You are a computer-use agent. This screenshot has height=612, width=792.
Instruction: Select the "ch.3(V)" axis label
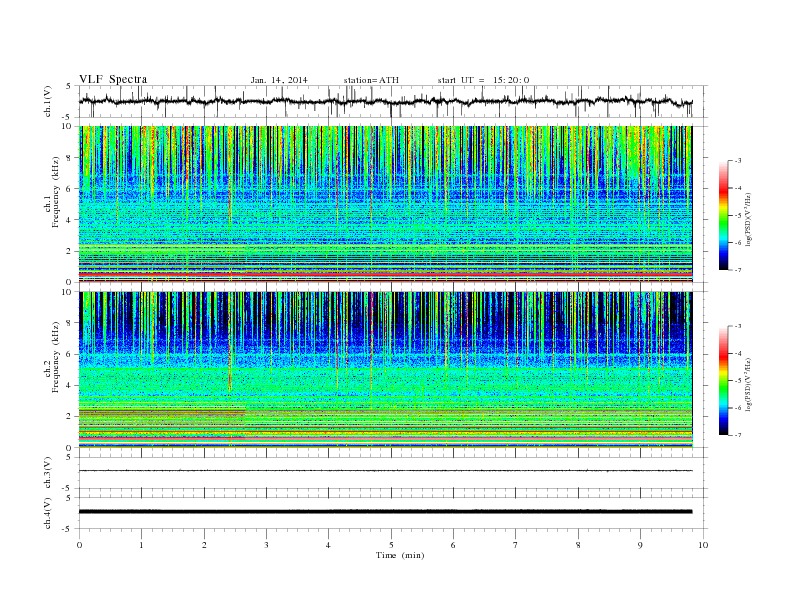click(48, 473)
